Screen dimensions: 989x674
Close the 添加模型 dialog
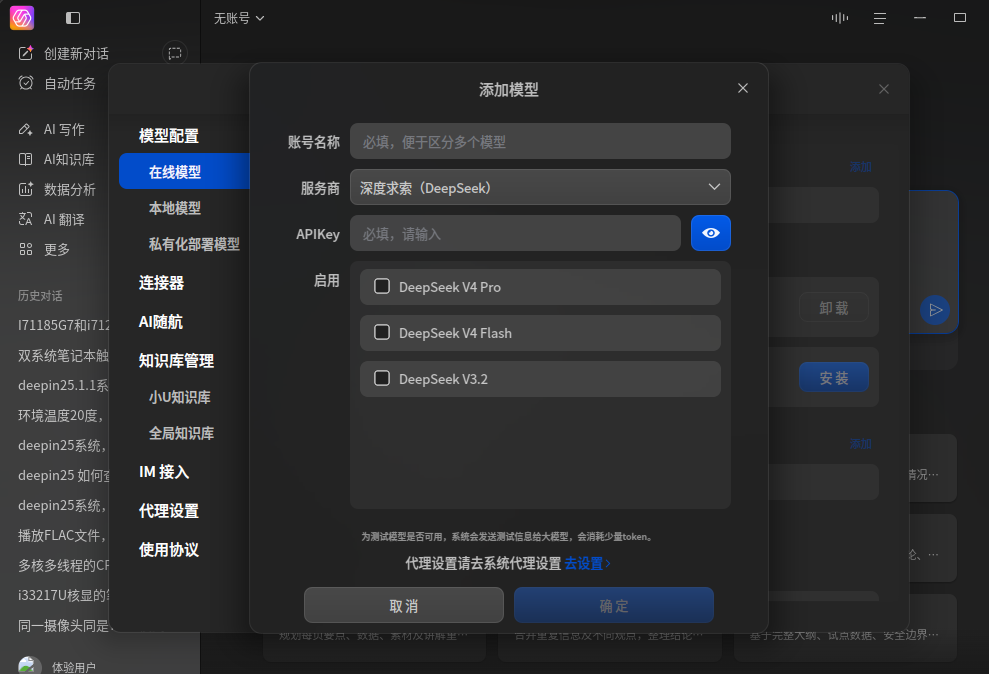coord(743,88)
